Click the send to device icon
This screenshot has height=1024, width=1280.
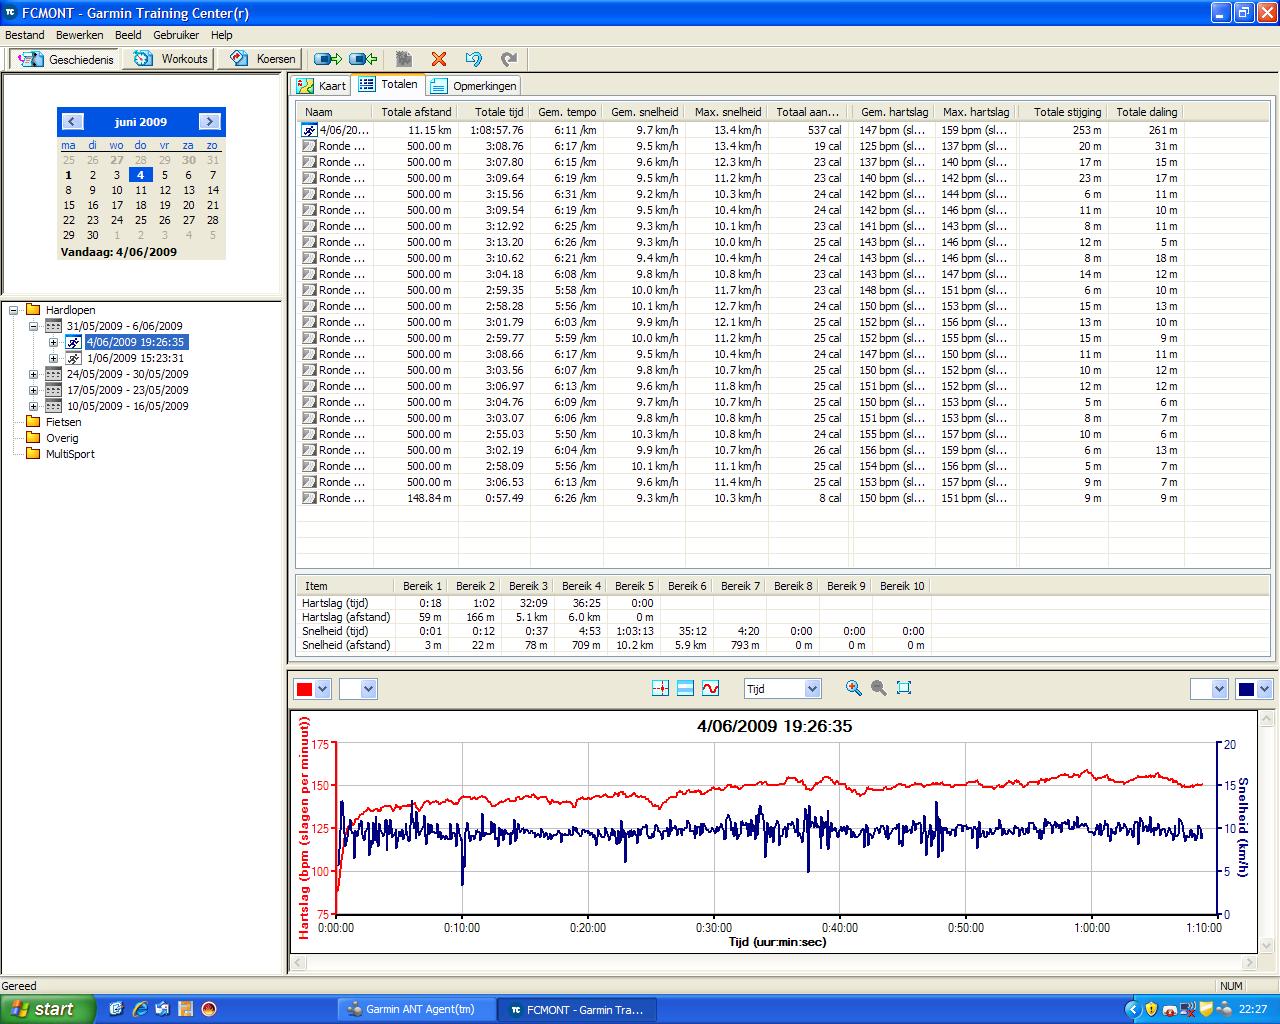click(327, 59)
